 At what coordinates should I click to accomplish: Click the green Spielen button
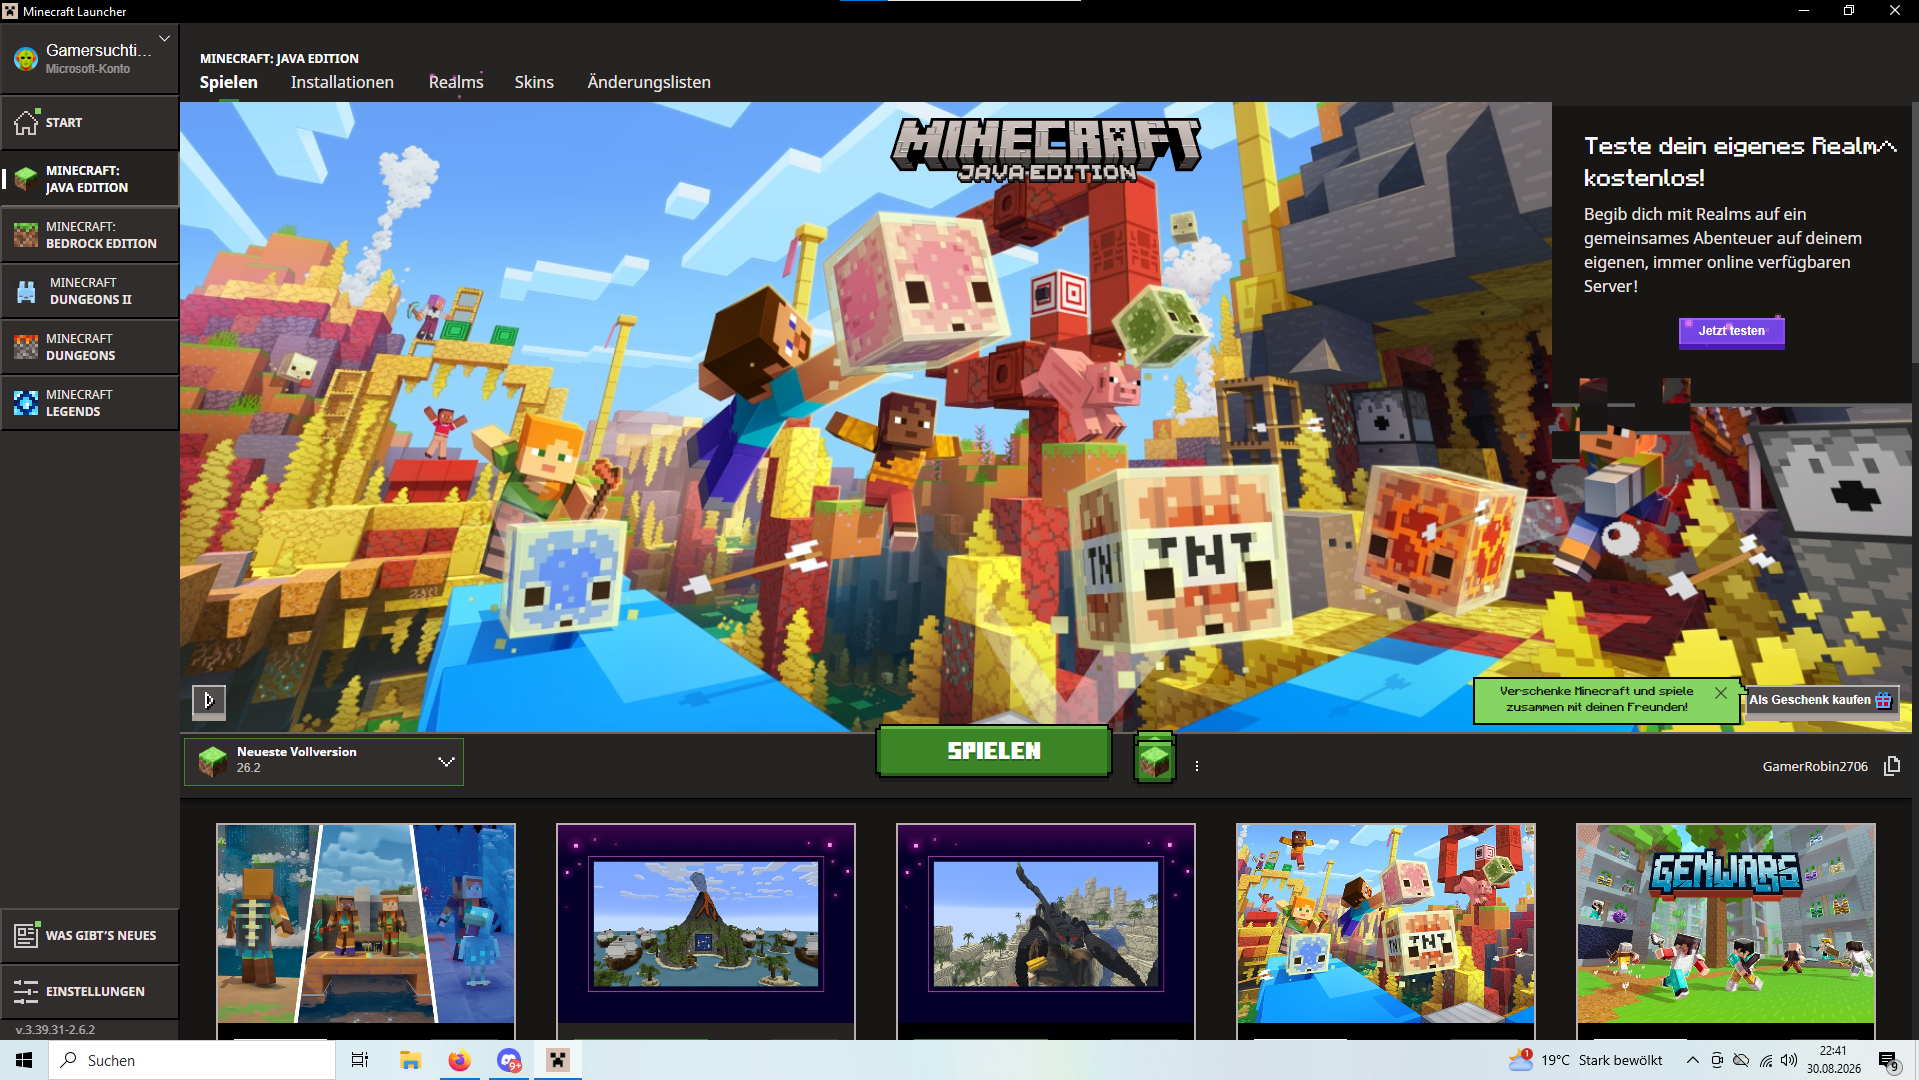994,751
